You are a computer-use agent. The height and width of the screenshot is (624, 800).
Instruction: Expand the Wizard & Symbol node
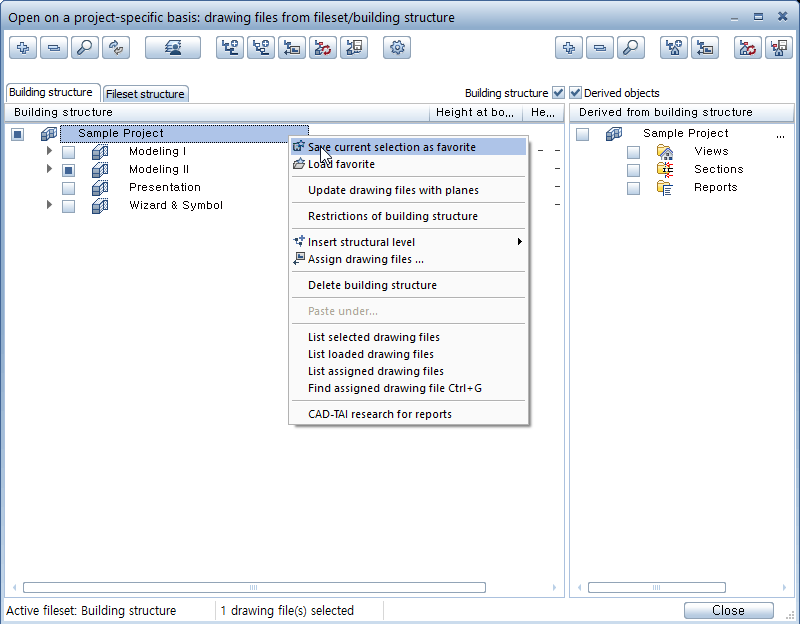click(49, 205)
